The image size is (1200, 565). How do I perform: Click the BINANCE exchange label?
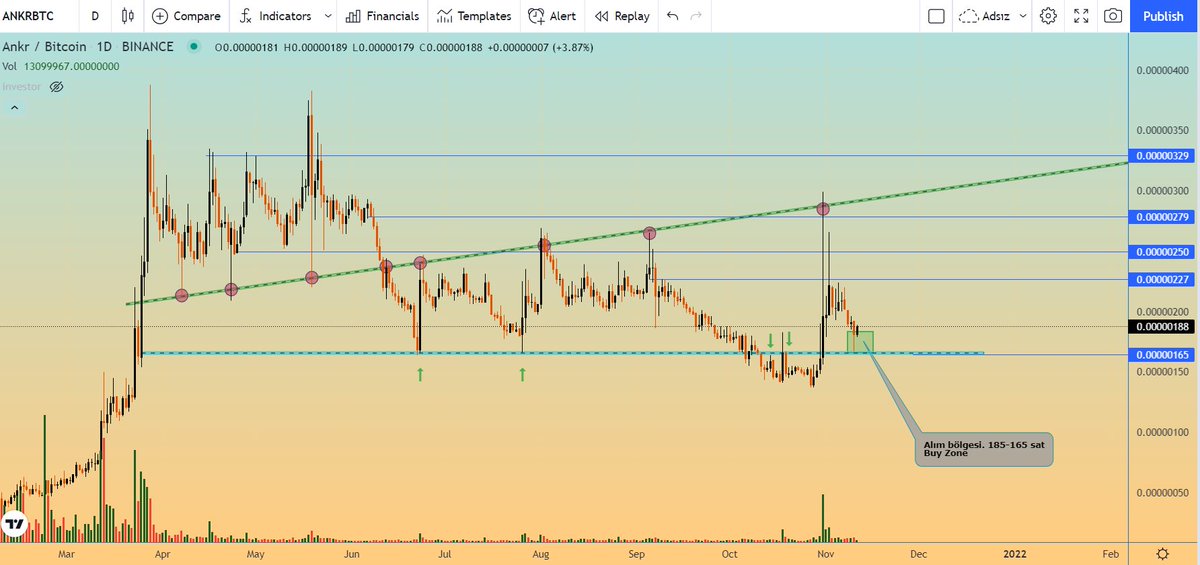tap(146, 47)
